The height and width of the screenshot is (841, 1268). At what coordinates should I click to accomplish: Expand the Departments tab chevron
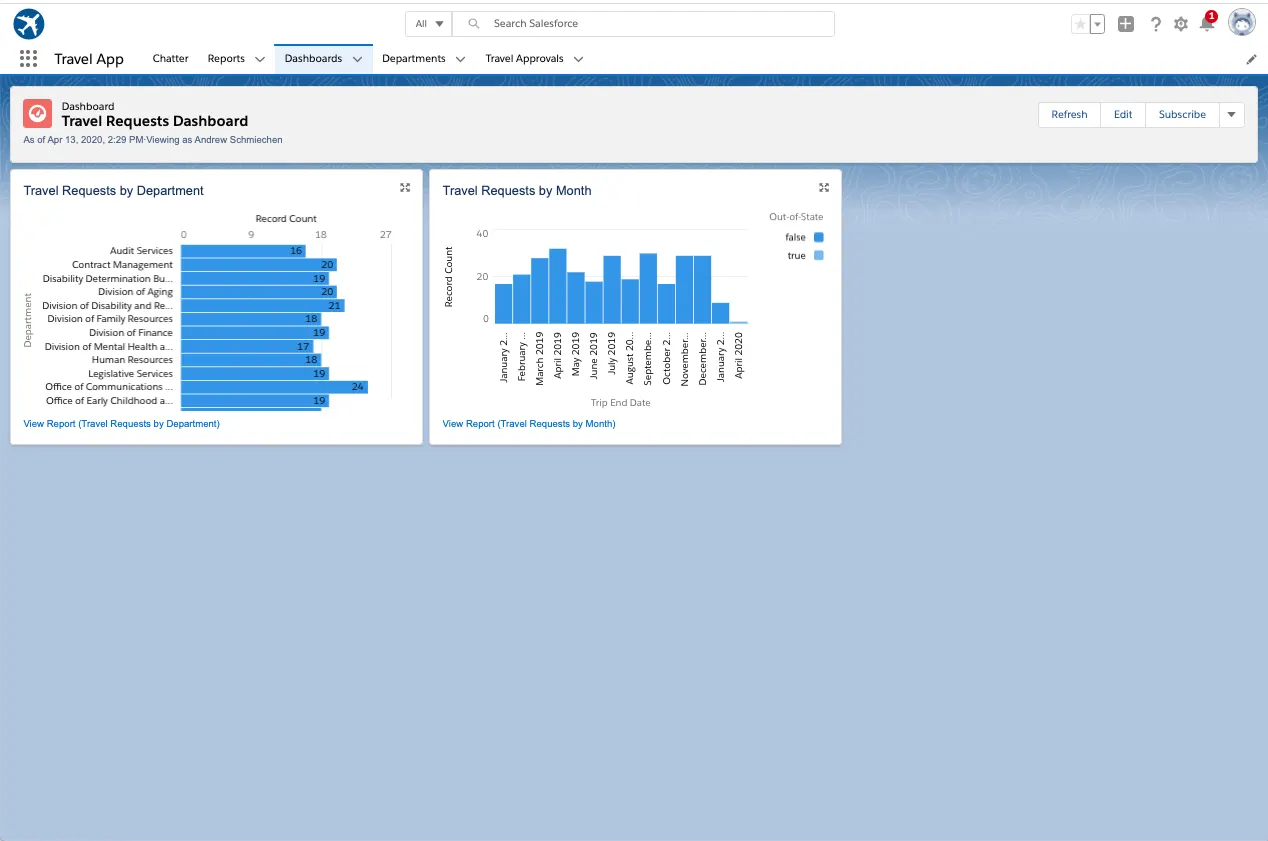[460, 59]
